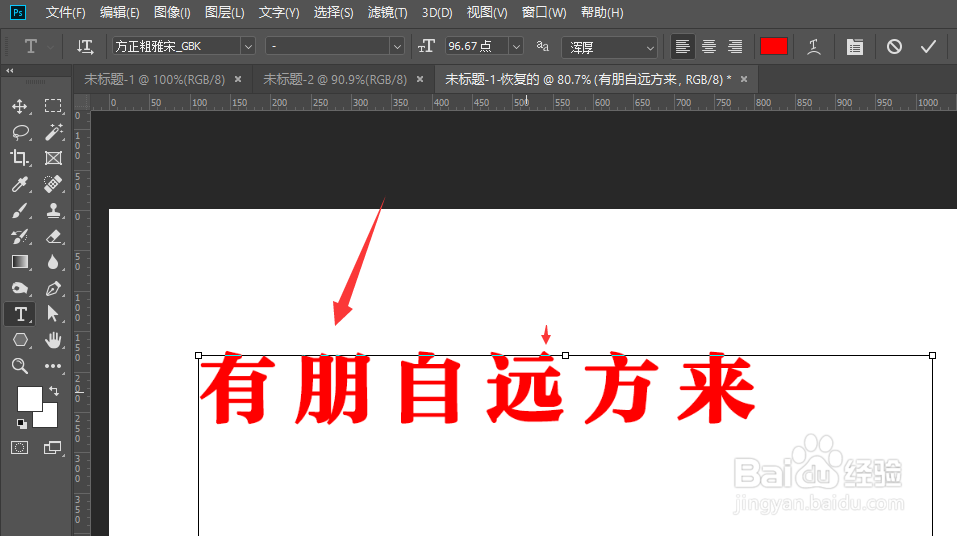The image size is (957, 536).
Task: Select the Path Selection tool
Action: (53, 314)
